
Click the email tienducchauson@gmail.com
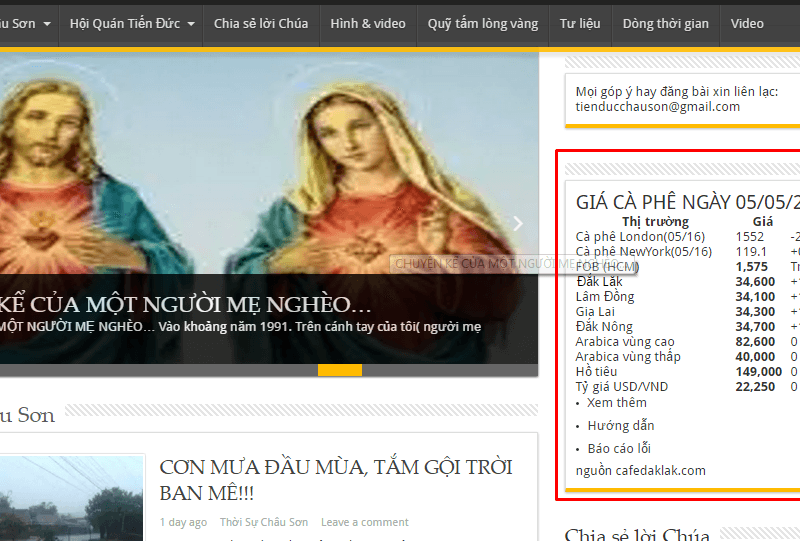click(x=658, y=107)
